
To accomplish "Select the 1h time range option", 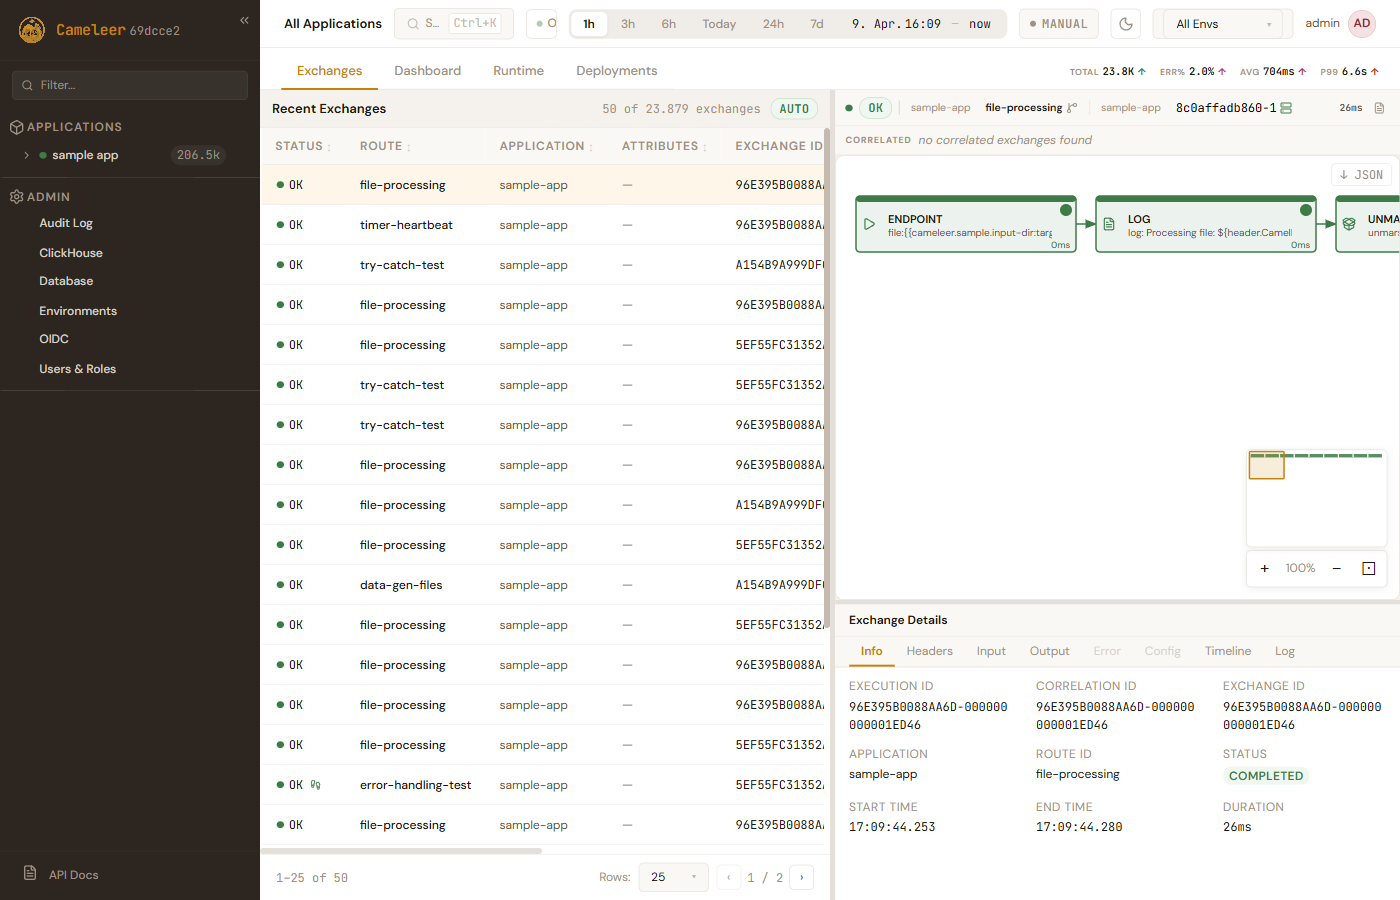I will coord(589,24).
